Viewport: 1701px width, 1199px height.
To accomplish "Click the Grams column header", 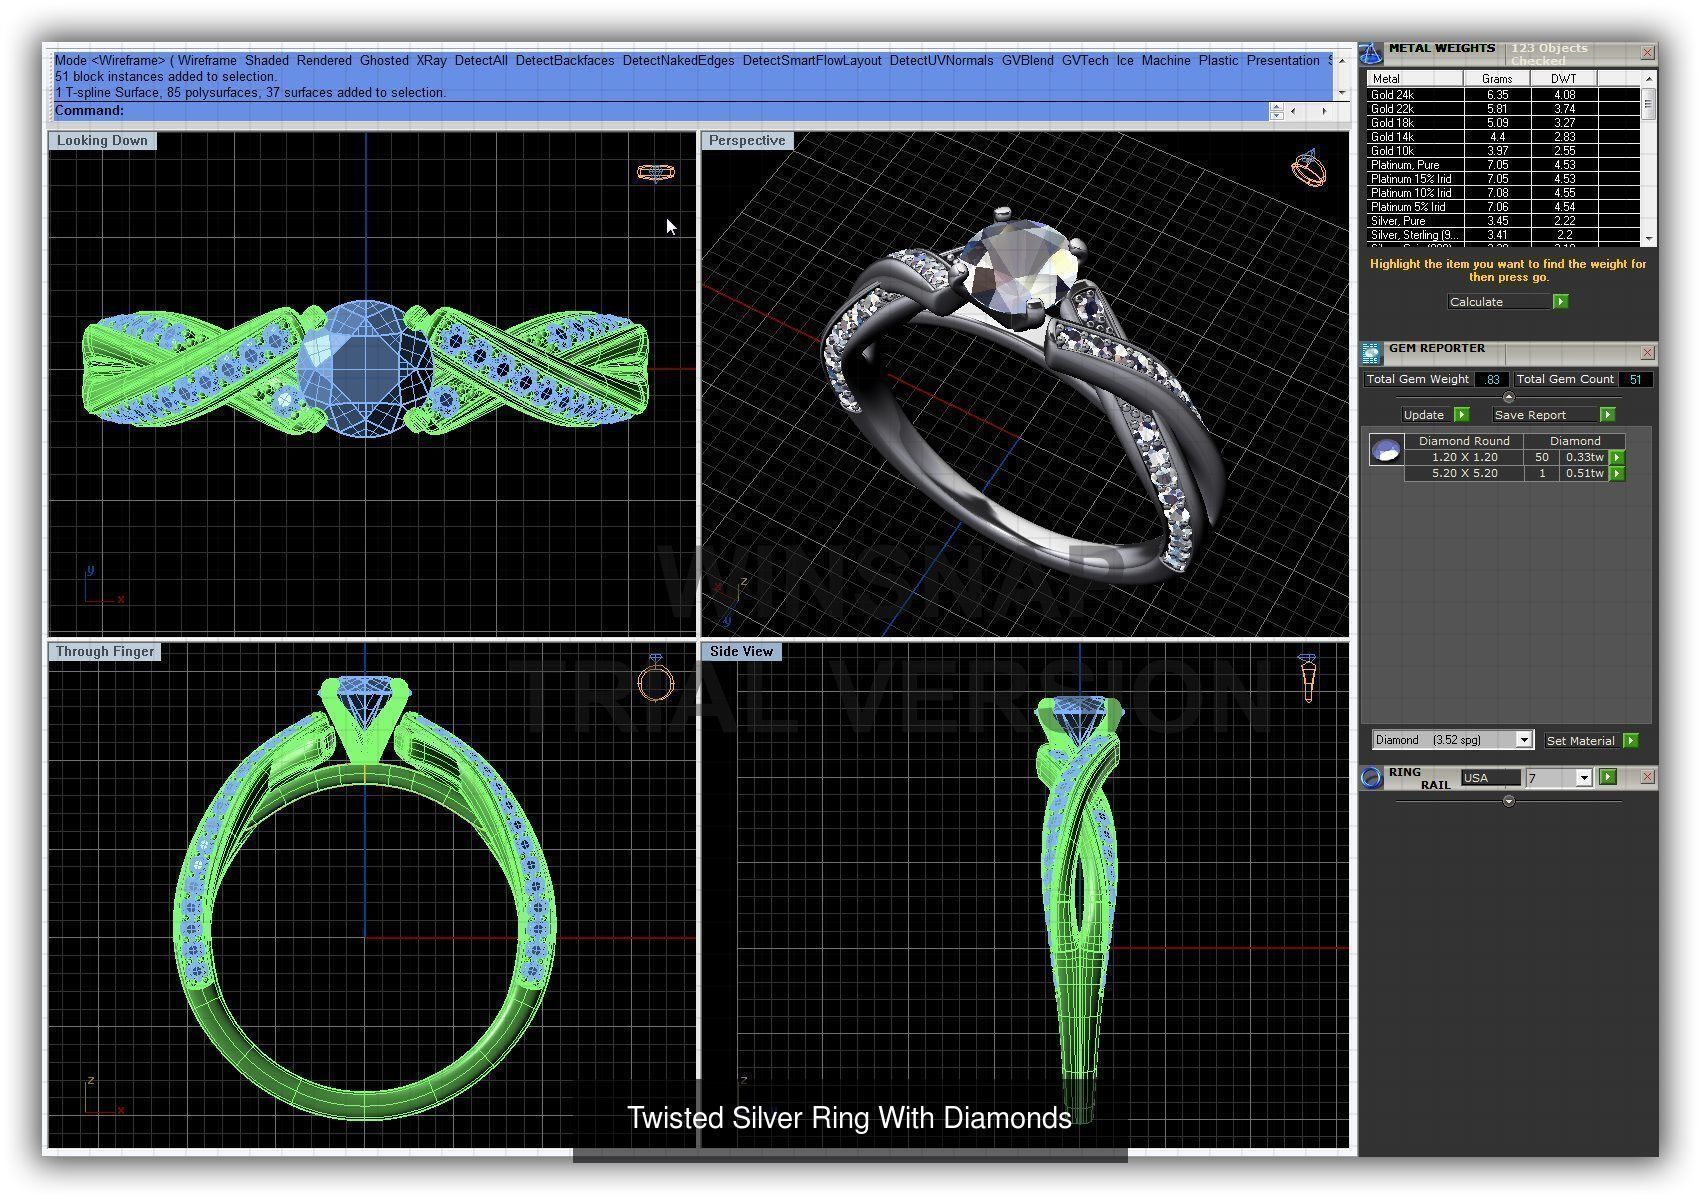I will point(1497,79).
